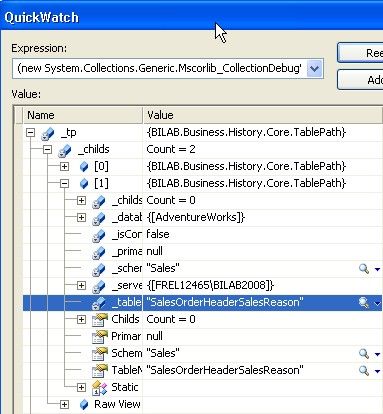
Task: Open visualizer magnifier for TableN row
Action: [364, 371]
